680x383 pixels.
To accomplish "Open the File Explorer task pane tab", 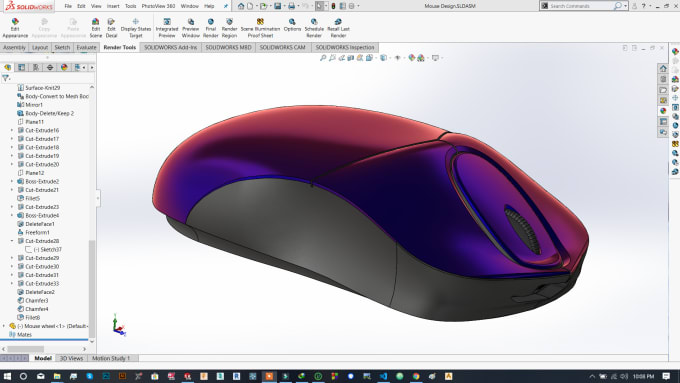I will 663,90.
